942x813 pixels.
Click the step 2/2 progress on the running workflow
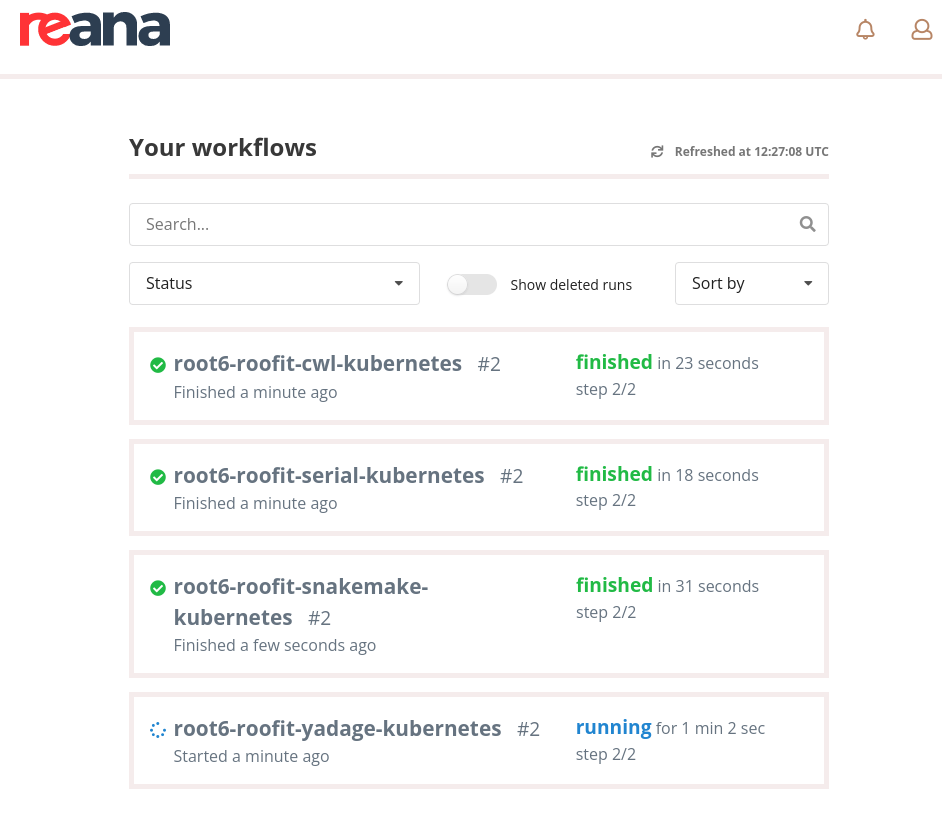click(x=605, y=753)
